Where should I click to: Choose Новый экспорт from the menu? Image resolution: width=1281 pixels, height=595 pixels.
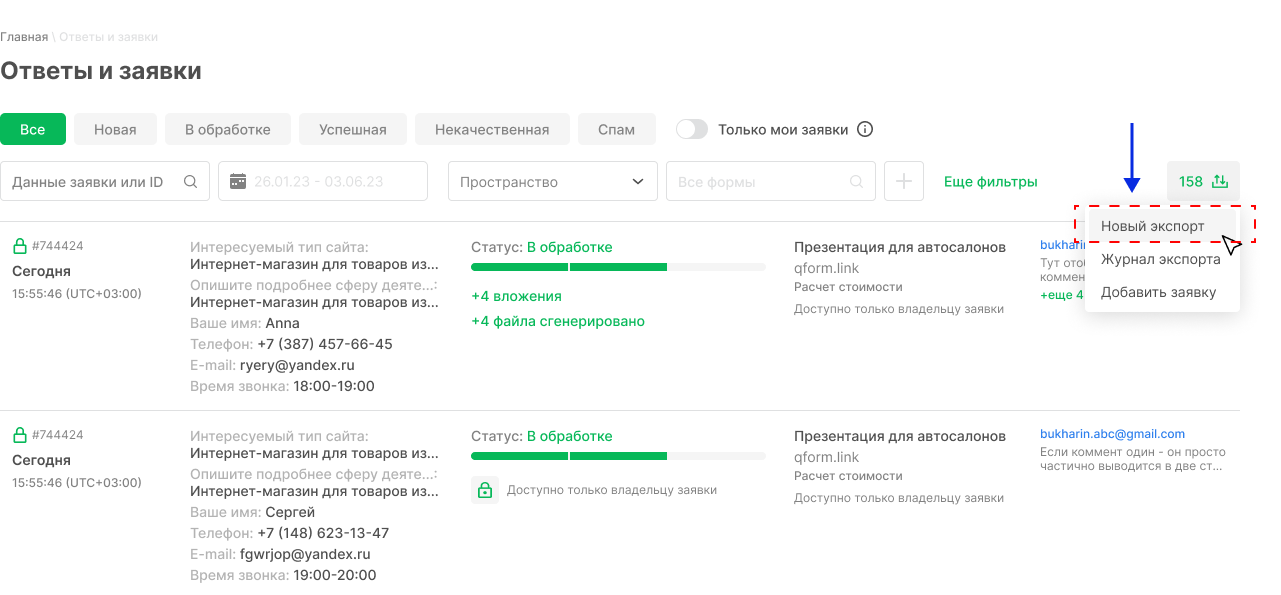coord(1153,226)
